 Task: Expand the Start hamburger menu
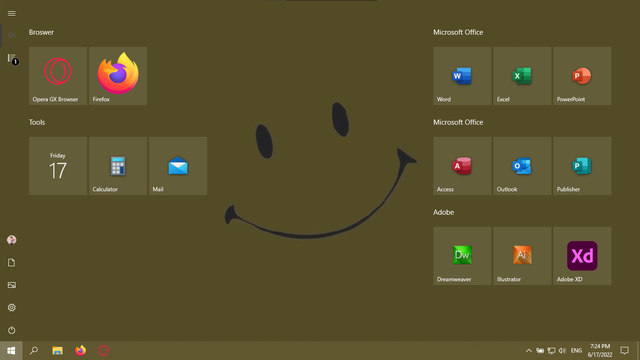point(11,13)
